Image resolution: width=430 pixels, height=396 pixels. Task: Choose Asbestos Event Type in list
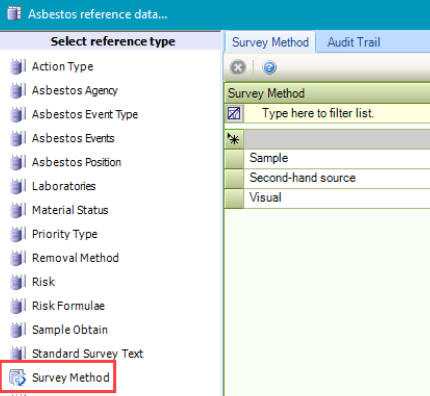click(x=85, y=115)
